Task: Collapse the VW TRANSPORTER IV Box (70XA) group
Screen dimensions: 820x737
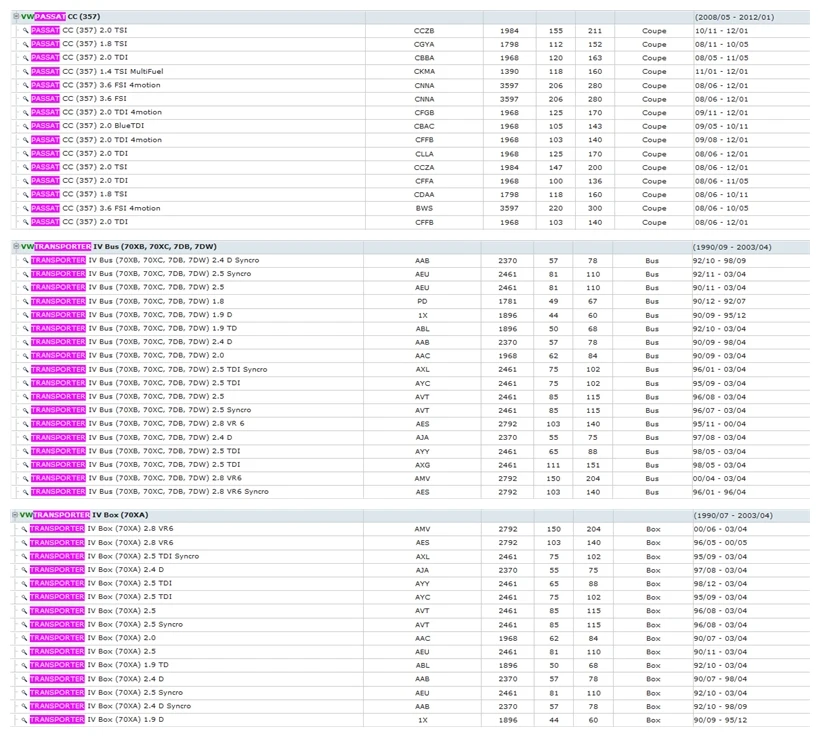Action: [x=15, y=515]
